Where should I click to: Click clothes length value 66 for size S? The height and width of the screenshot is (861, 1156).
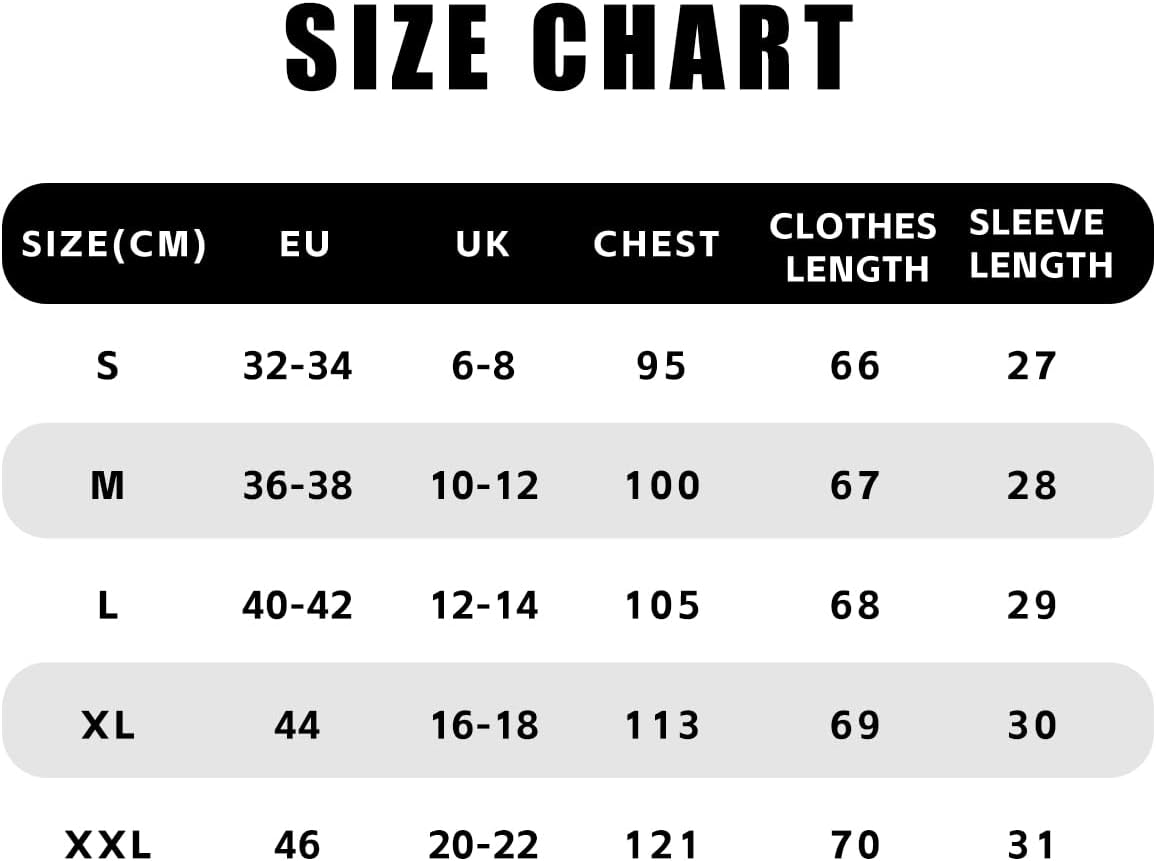tap(855, 366)
